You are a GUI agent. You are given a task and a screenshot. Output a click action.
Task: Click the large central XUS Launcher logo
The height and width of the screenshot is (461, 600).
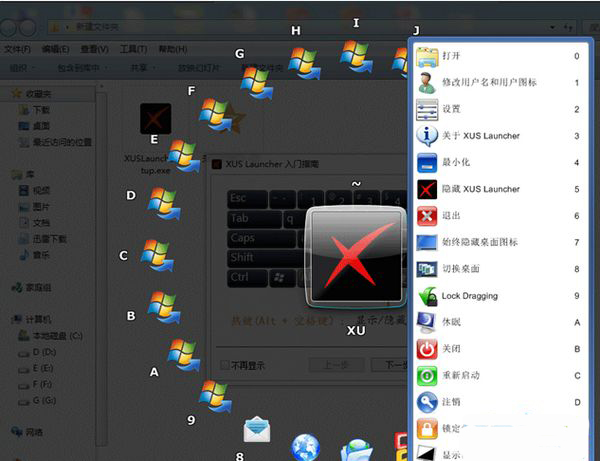[356, 257]
